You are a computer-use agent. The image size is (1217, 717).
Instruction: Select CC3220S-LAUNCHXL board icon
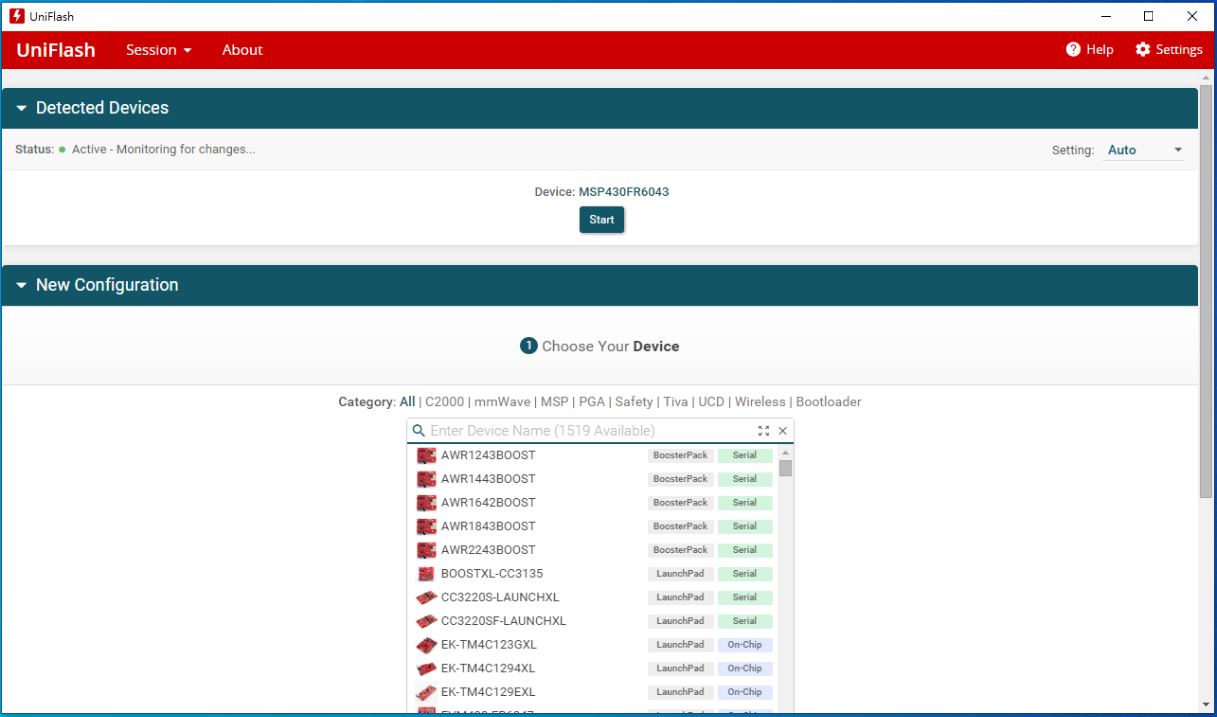pos(426,597)
